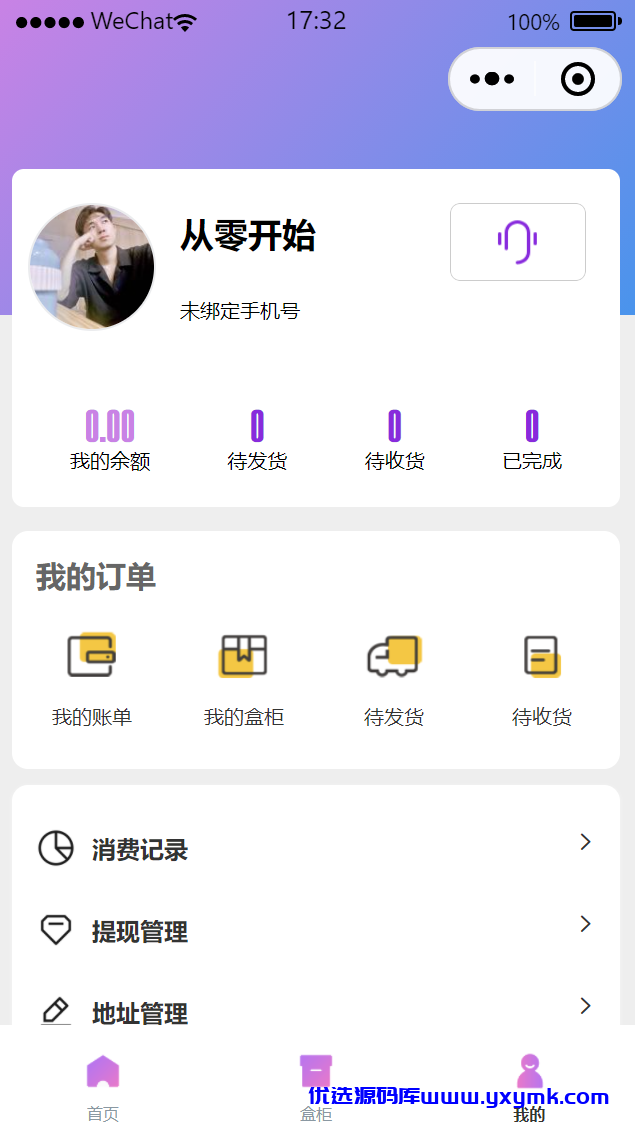The width and height of the screenshot is (635, 1134).
Task: Click the 地址管理 pencil icon
Action: tap(56, 1011)
